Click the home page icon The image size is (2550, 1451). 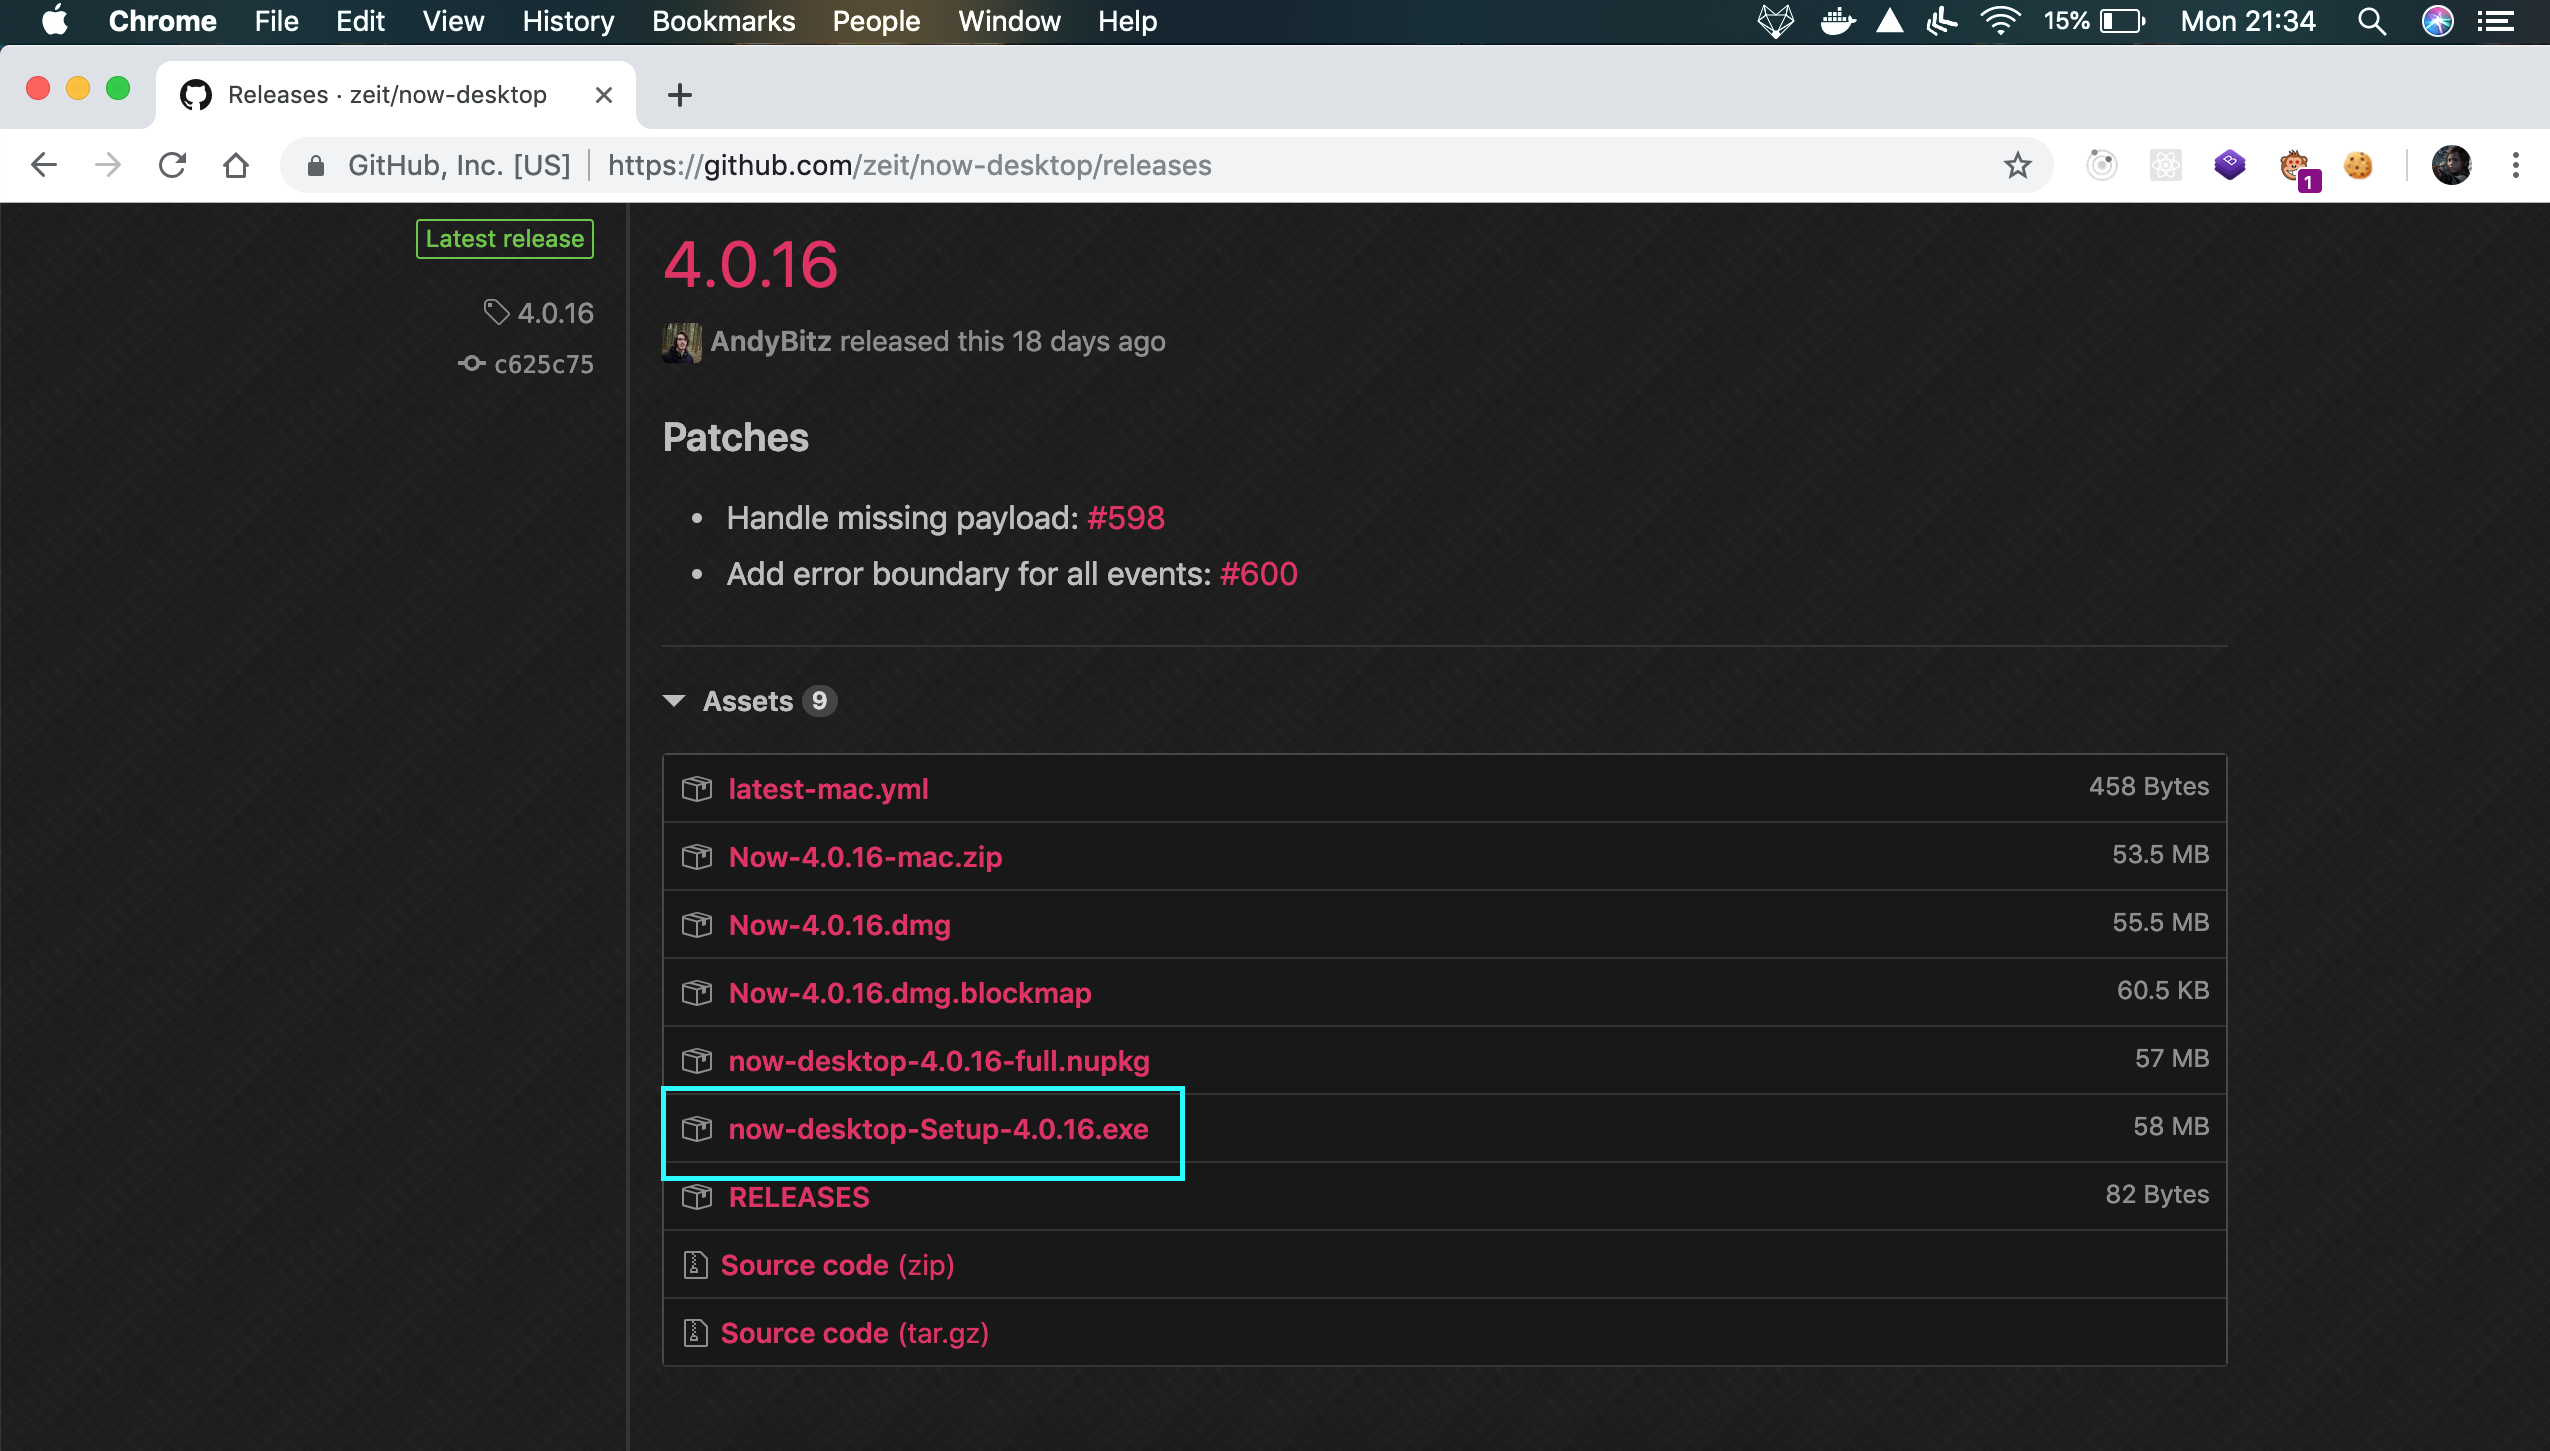point(236,165)
